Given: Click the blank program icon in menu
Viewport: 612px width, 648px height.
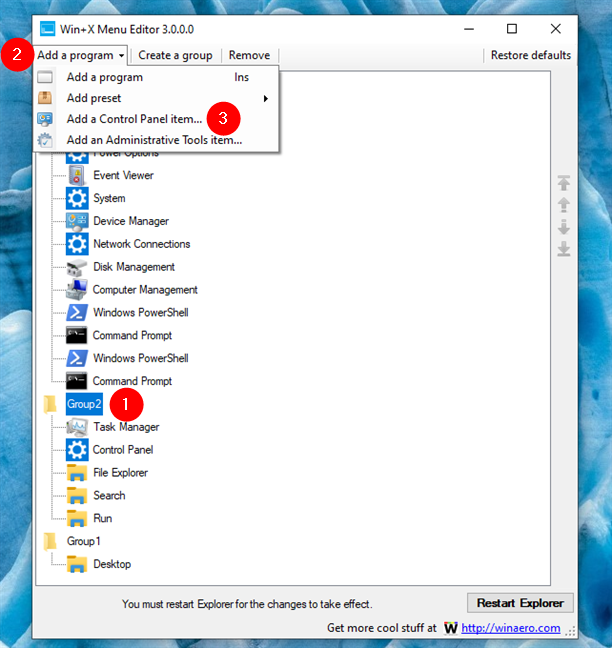Looking at the screenshot, I should (45, 77).
